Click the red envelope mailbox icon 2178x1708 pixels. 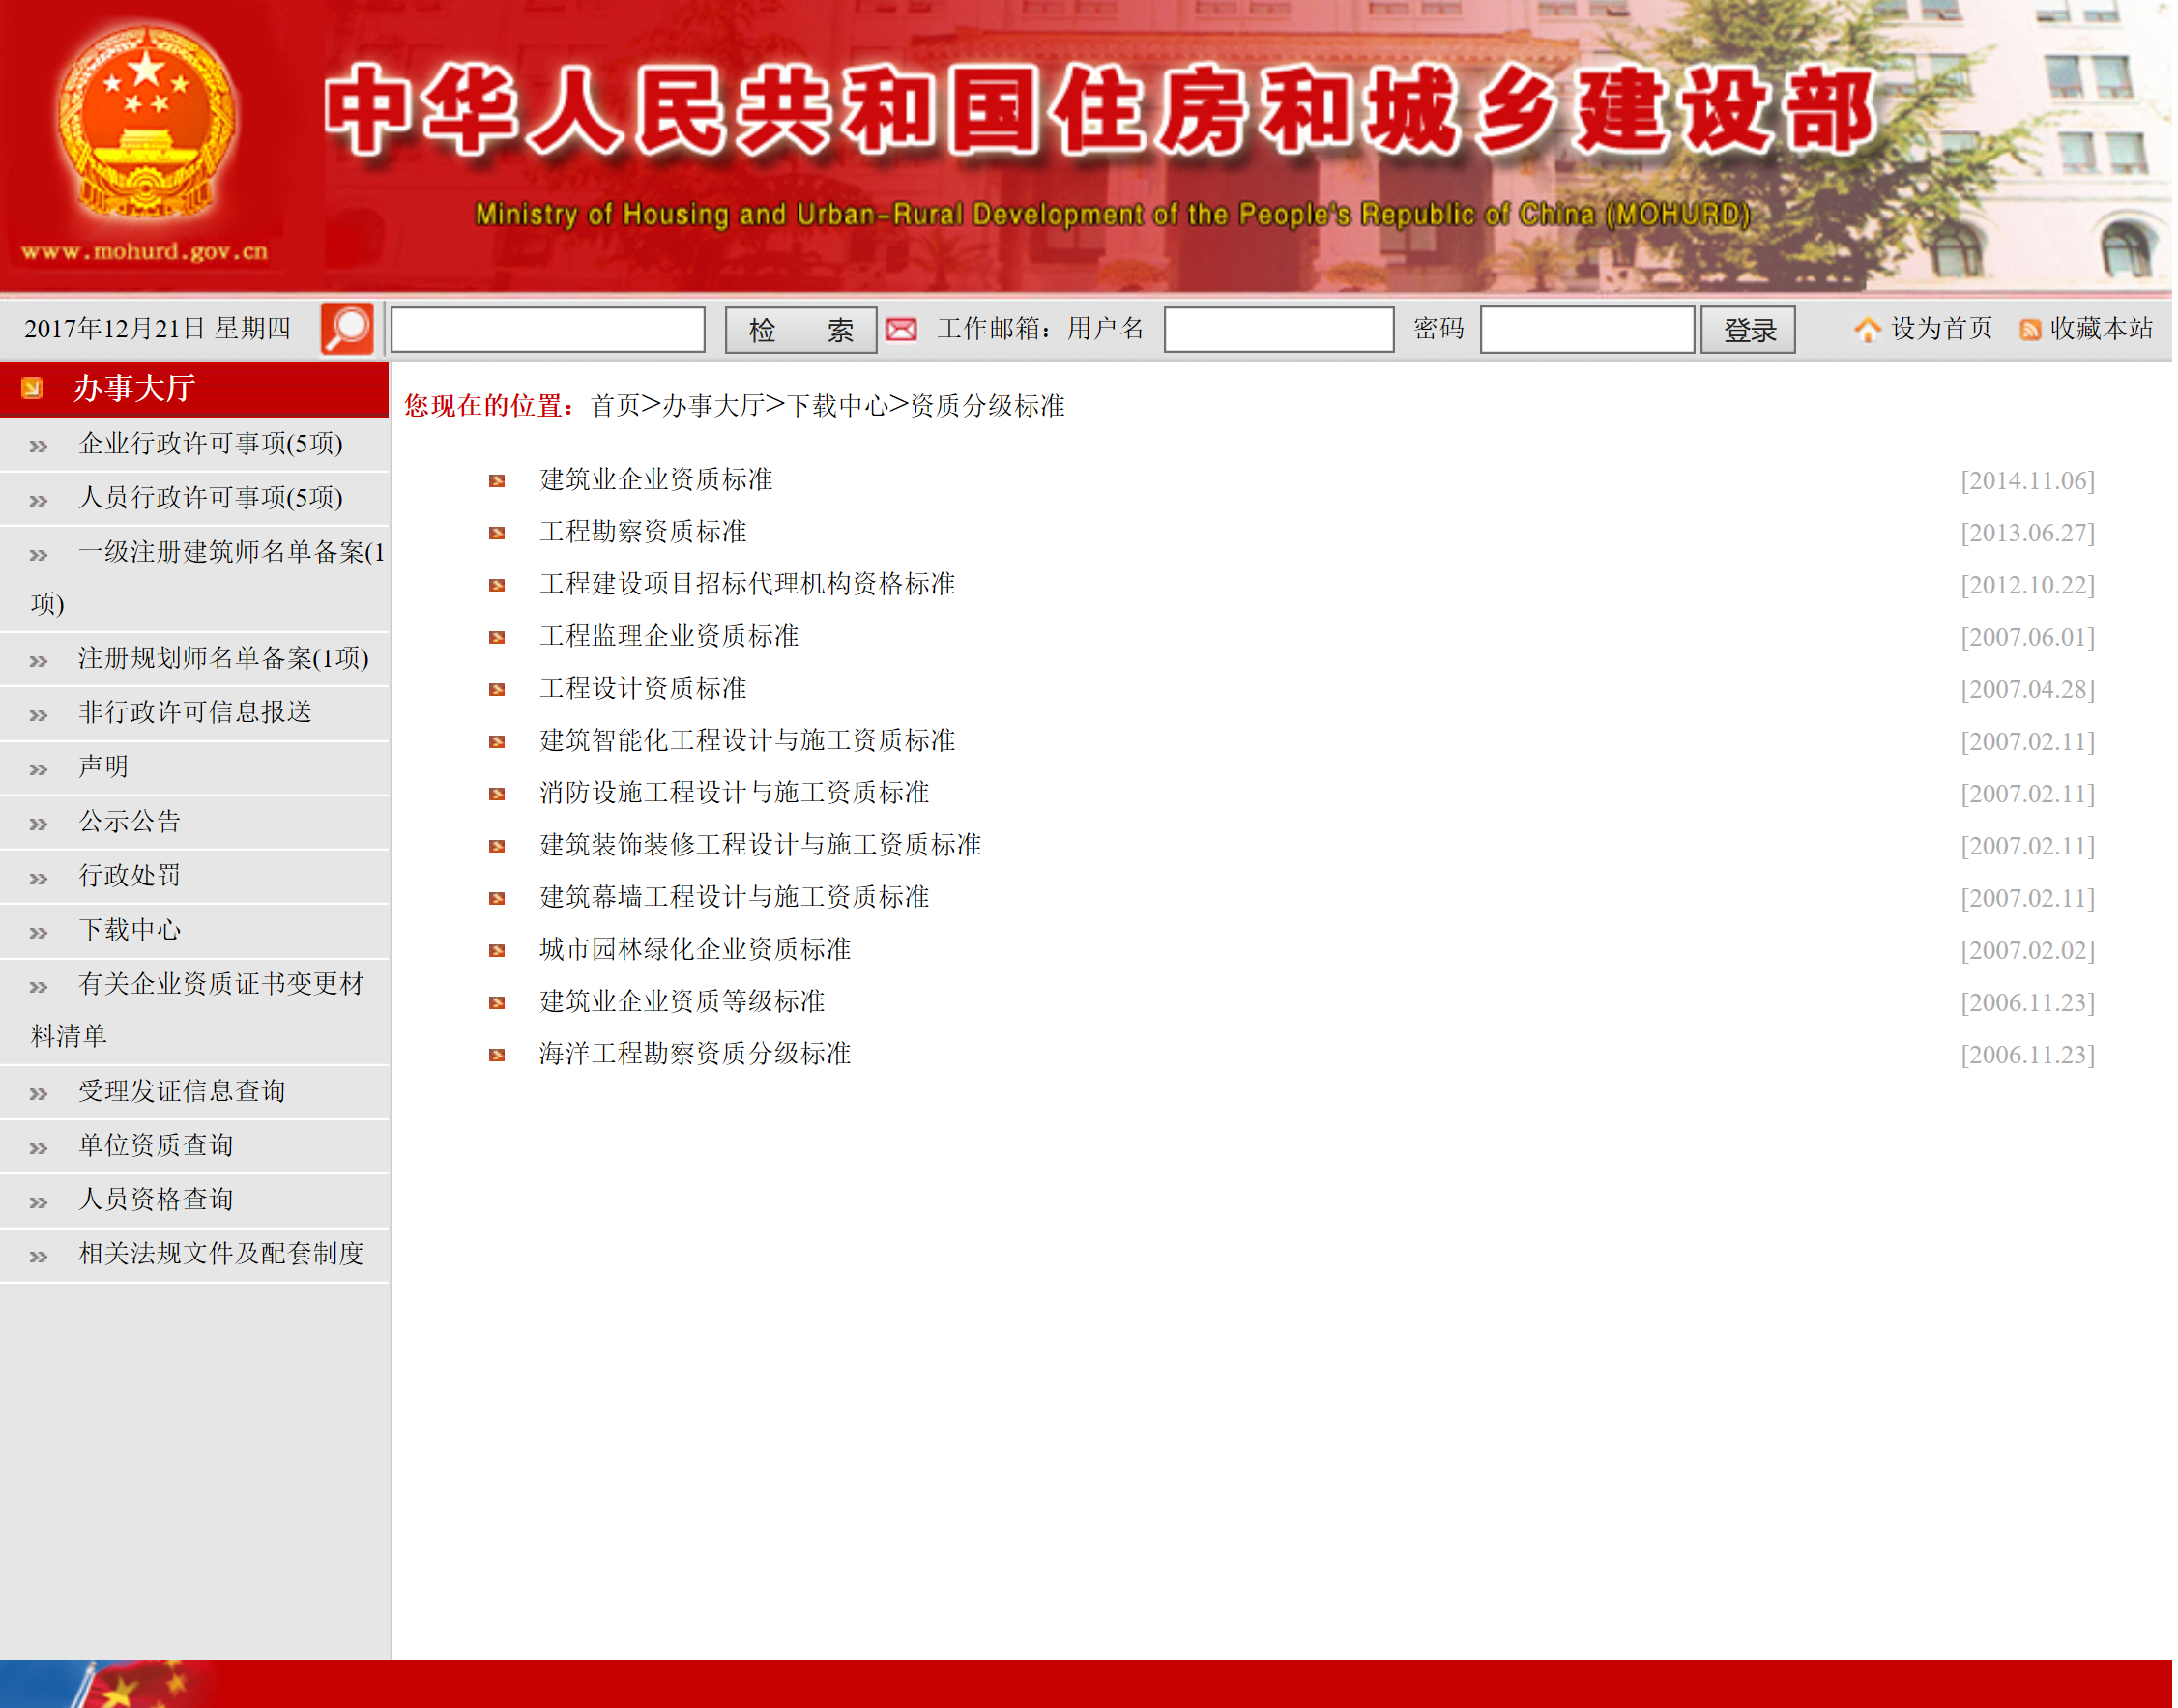902,329
